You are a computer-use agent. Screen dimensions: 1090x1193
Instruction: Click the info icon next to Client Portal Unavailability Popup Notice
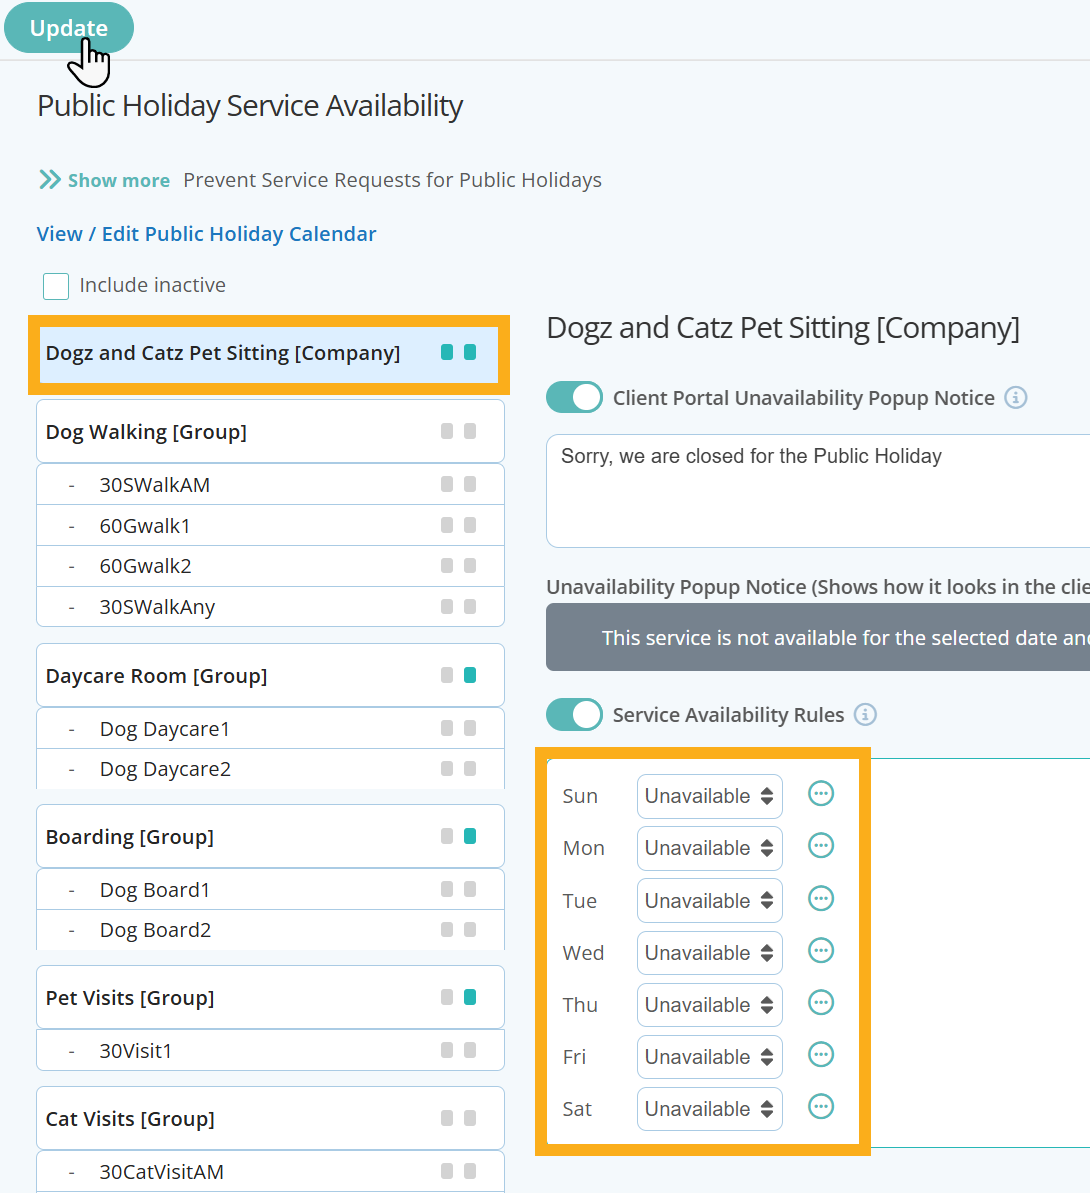(x=1016, y=398)
